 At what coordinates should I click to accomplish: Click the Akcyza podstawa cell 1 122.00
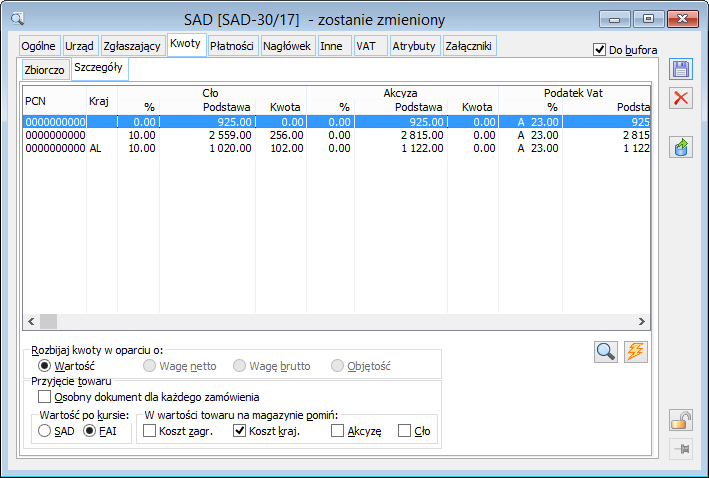(401, 148)
